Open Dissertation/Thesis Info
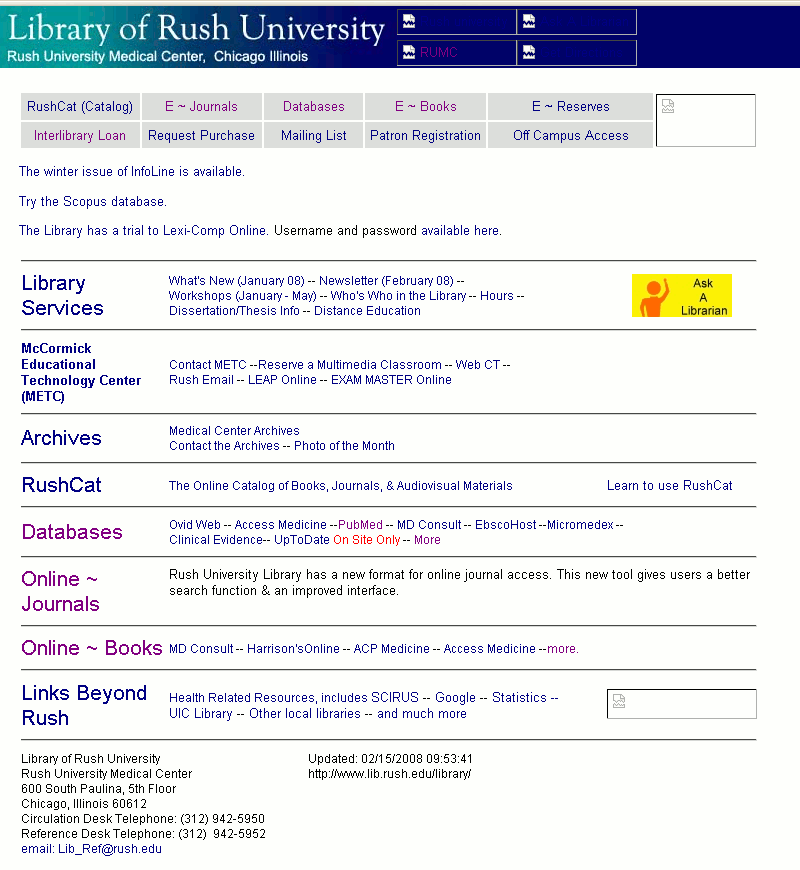This screenshot has width=800, height=870. [x=234, y=311]
